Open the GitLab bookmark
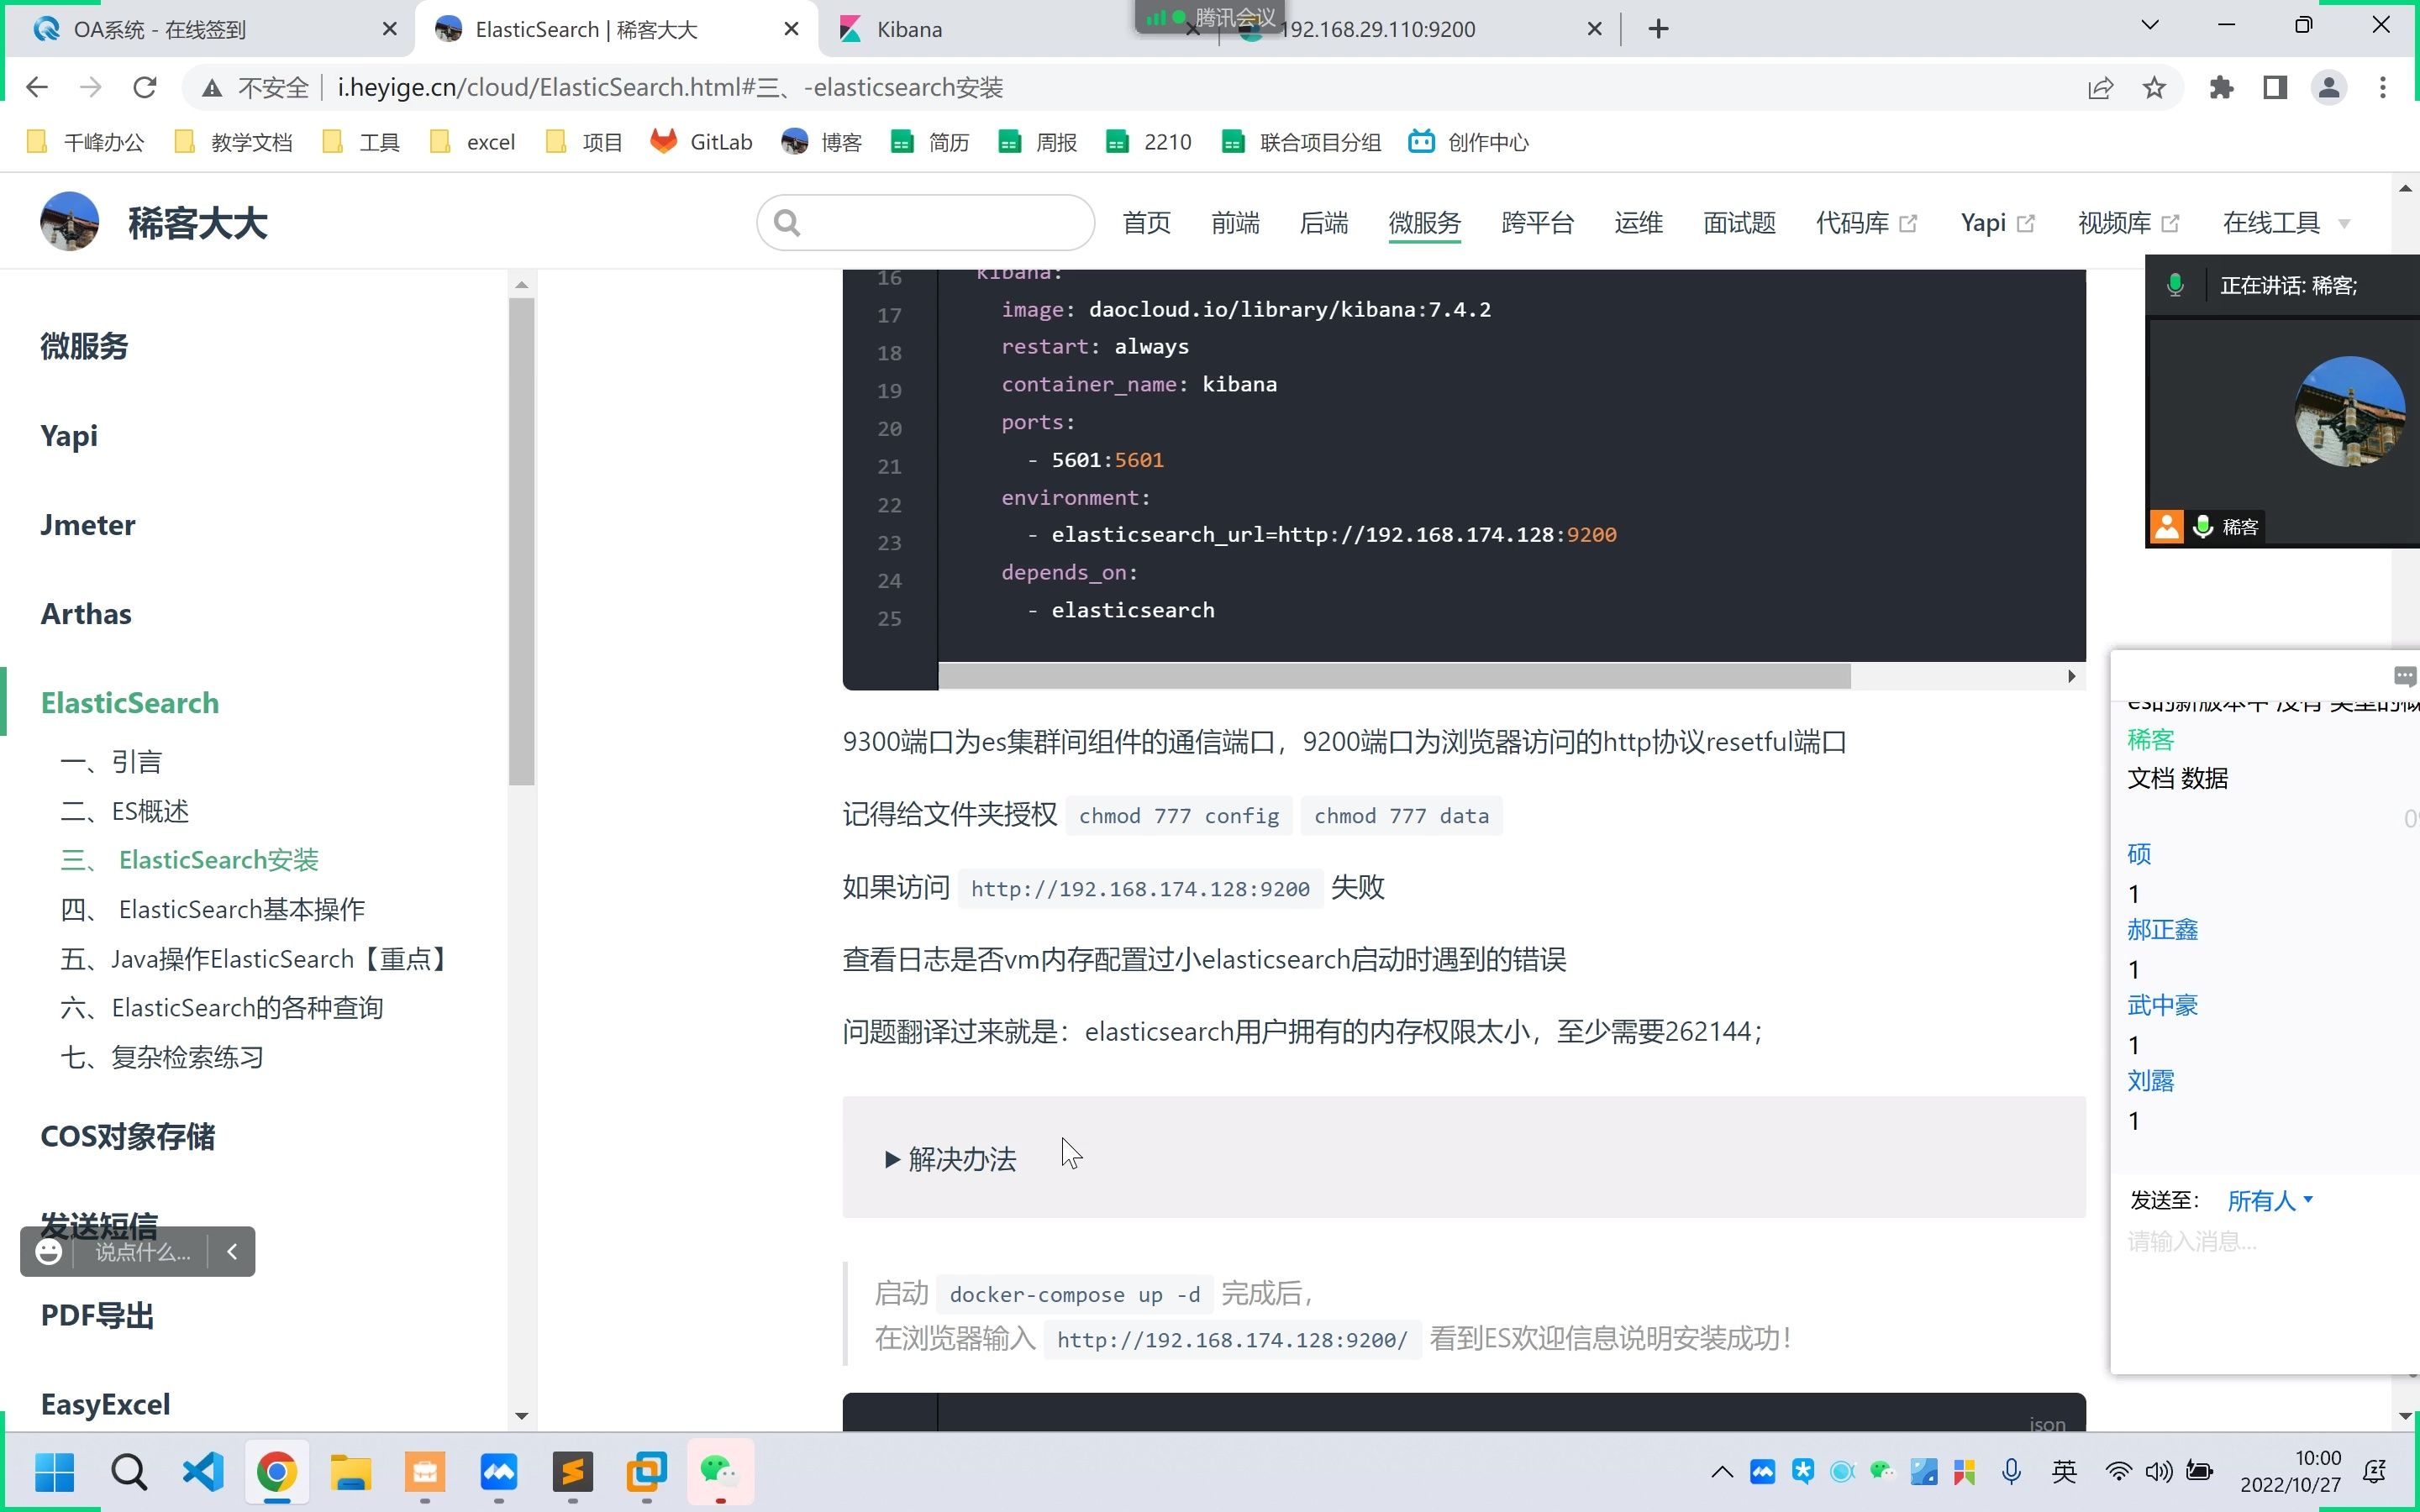This screenshot has width=2420, height=1512. (702, 142)
